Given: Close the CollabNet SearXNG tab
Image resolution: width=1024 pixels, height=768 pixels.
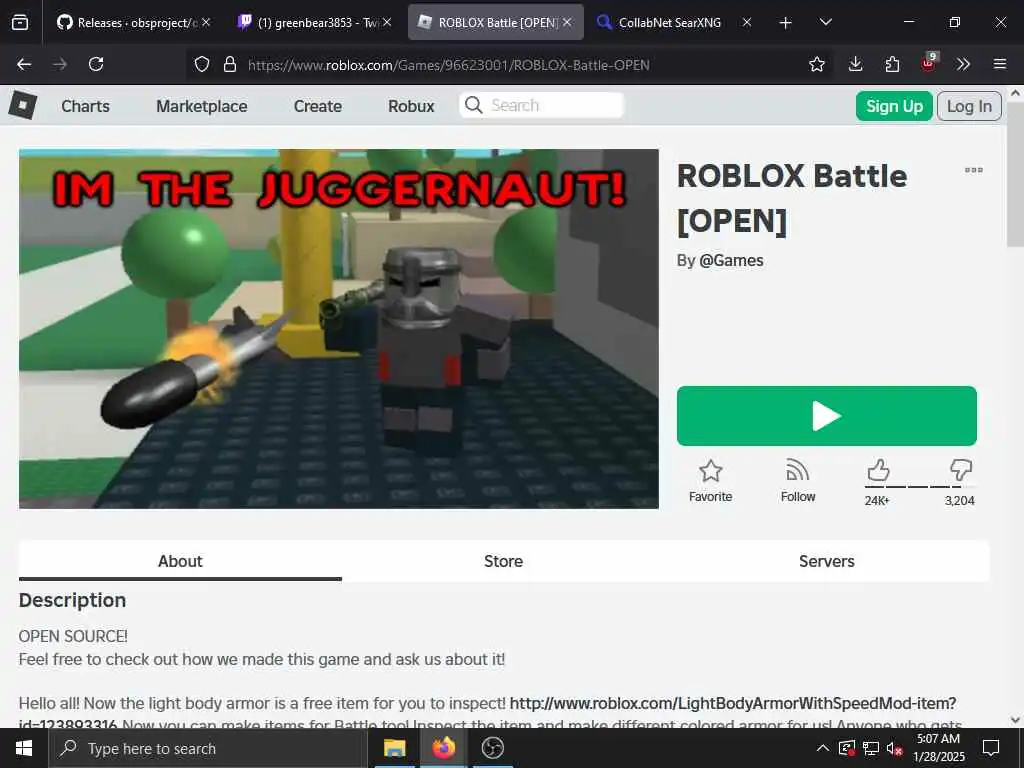Looking at the screenshot, I should click(746, 22).
